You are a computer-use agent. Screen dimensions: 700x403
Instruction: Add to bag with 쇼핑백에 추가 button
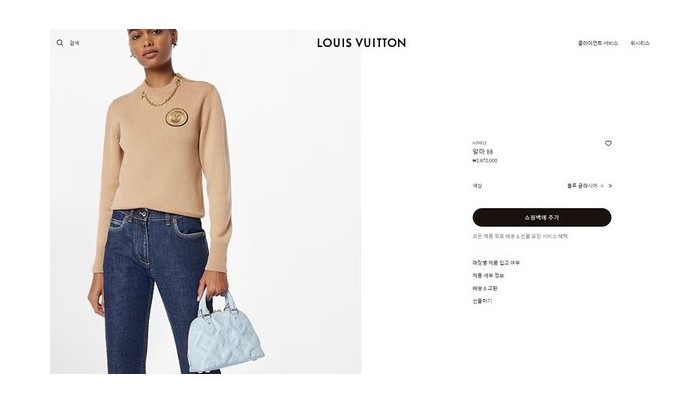click(x=542, y=217)
